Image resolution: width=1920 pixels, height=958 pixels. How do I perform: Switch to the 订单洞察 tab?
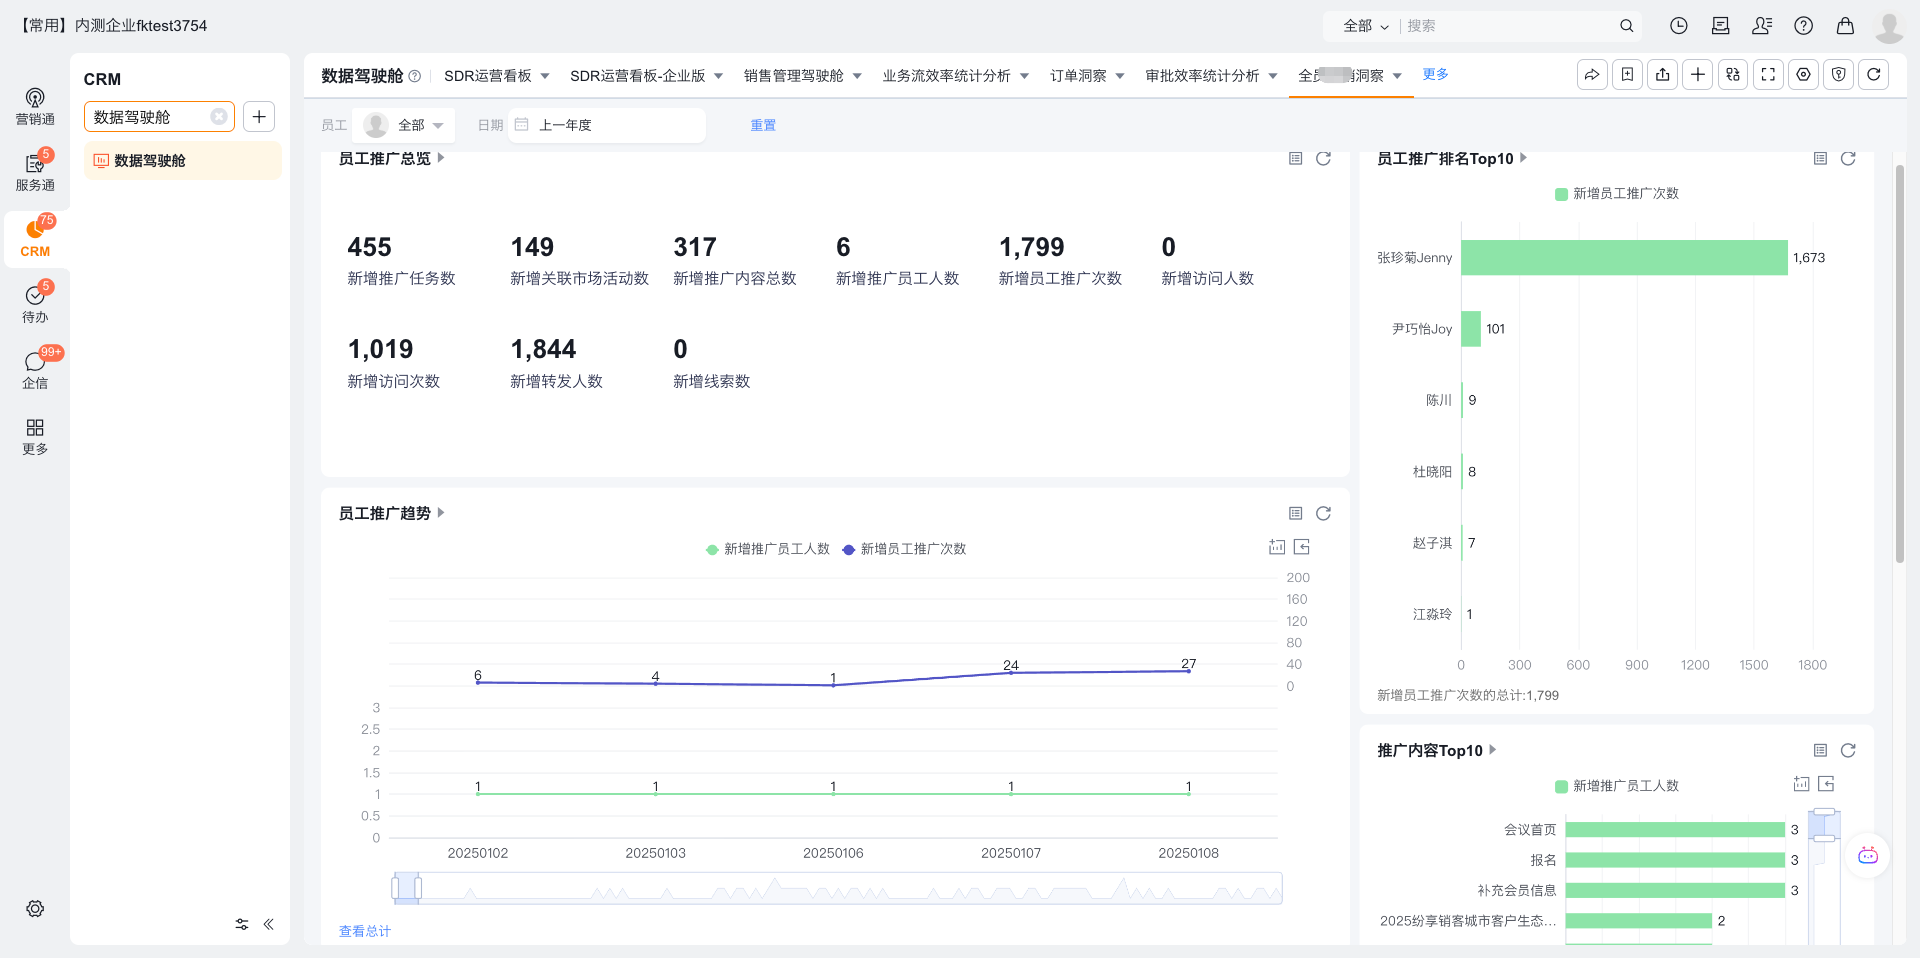click(x=1078, y=76)
